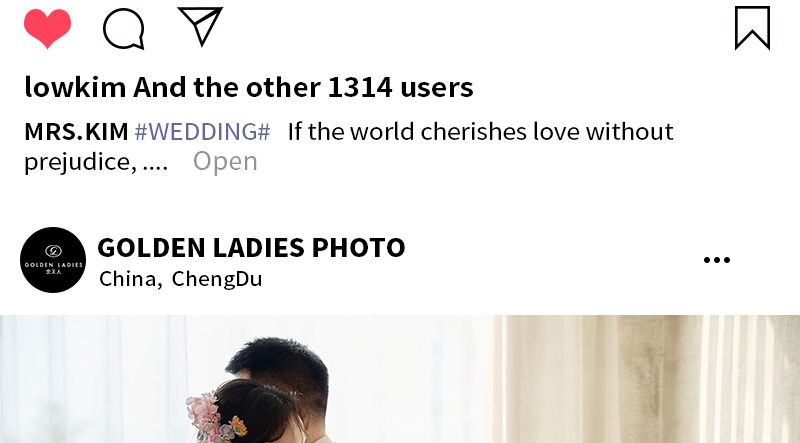
Task: Share the post using the paper plane icon
Action: [200, 26]
